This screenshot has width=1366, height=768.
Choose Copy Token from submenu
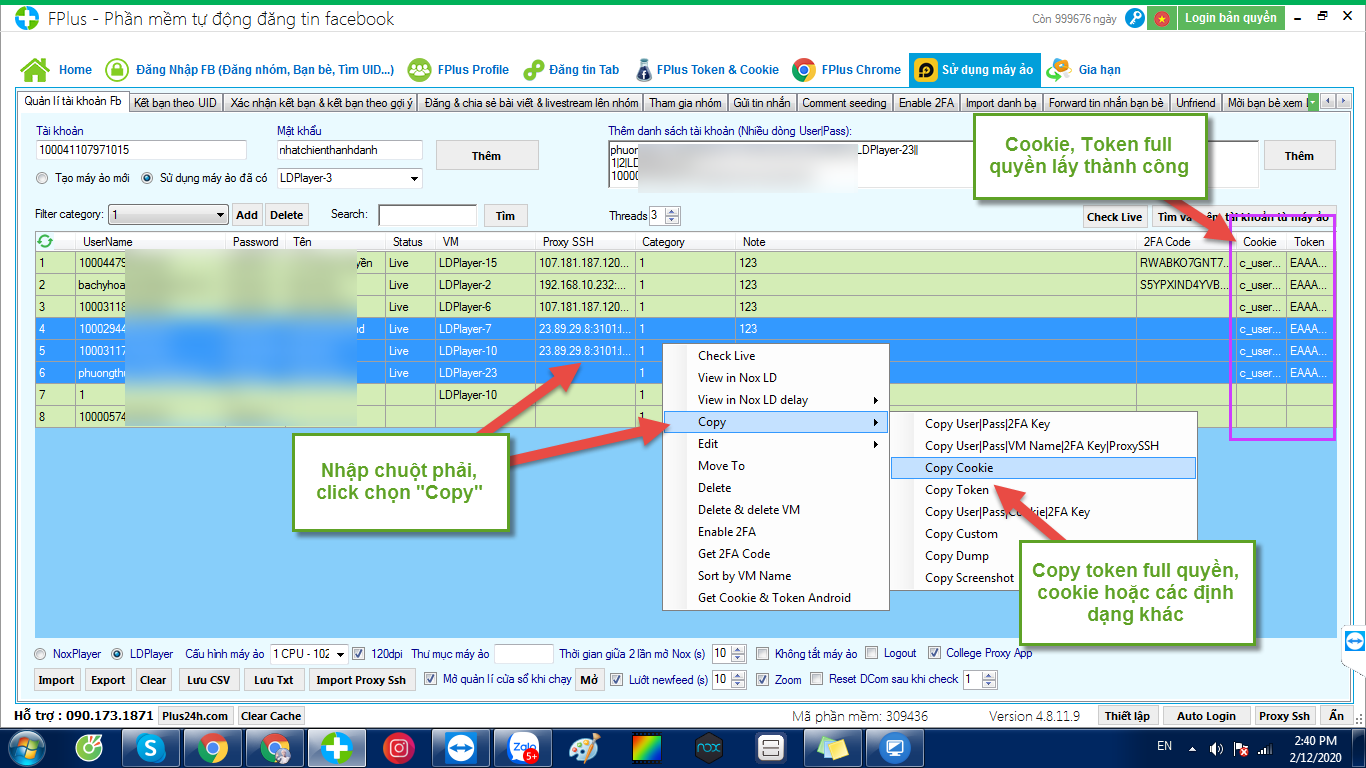coord(1043,490)
